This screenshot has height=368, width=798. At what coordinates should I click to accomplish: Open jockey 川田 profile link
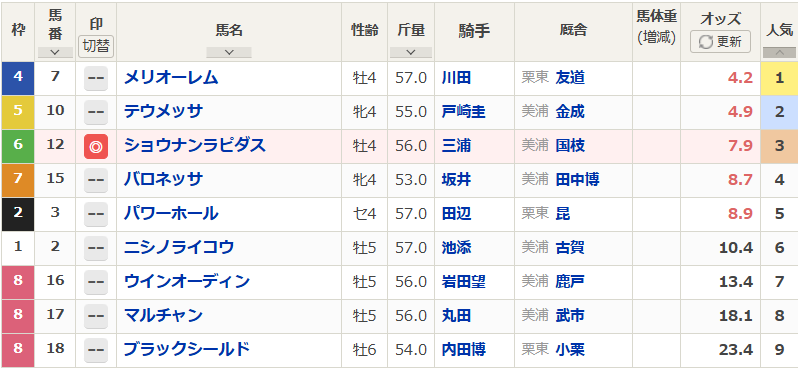tap(457, 78)
